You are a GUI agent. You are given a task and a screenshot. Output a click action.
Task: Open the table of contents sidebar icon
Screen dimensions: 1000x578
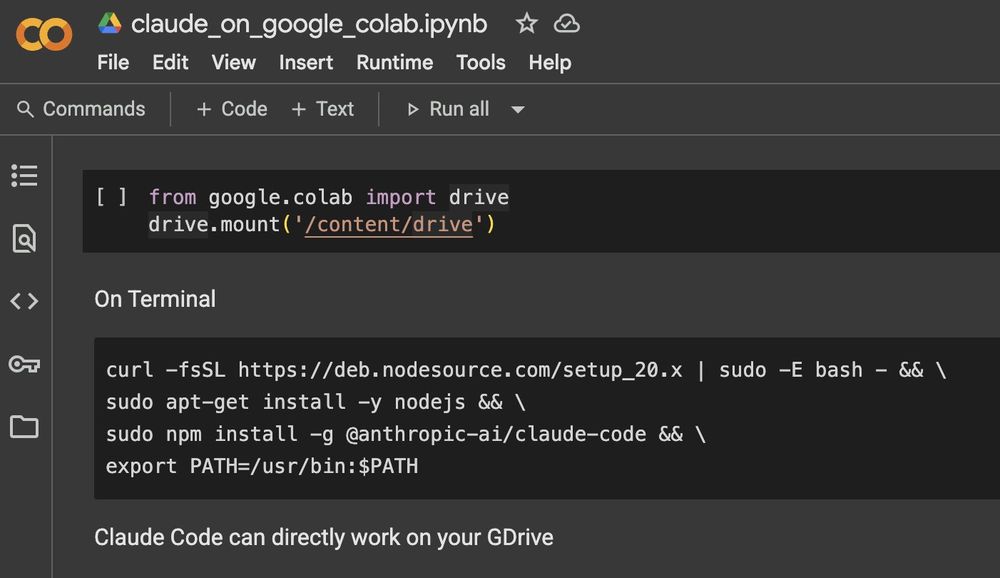pyautogui.click(x=24, y=175)
